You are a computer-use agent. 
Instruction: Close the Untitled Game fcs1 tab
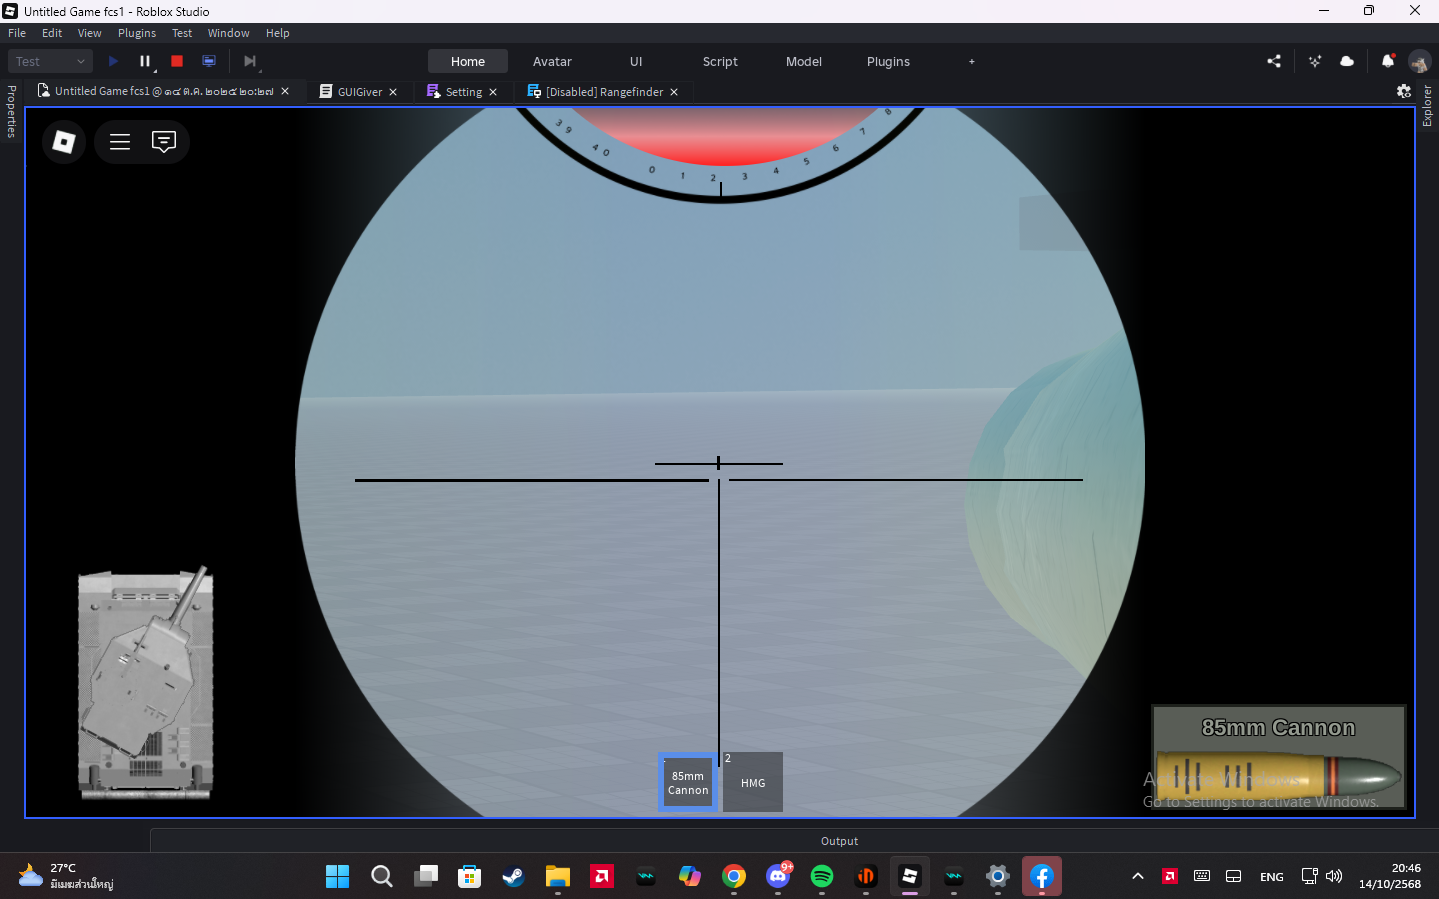[285, 91]
